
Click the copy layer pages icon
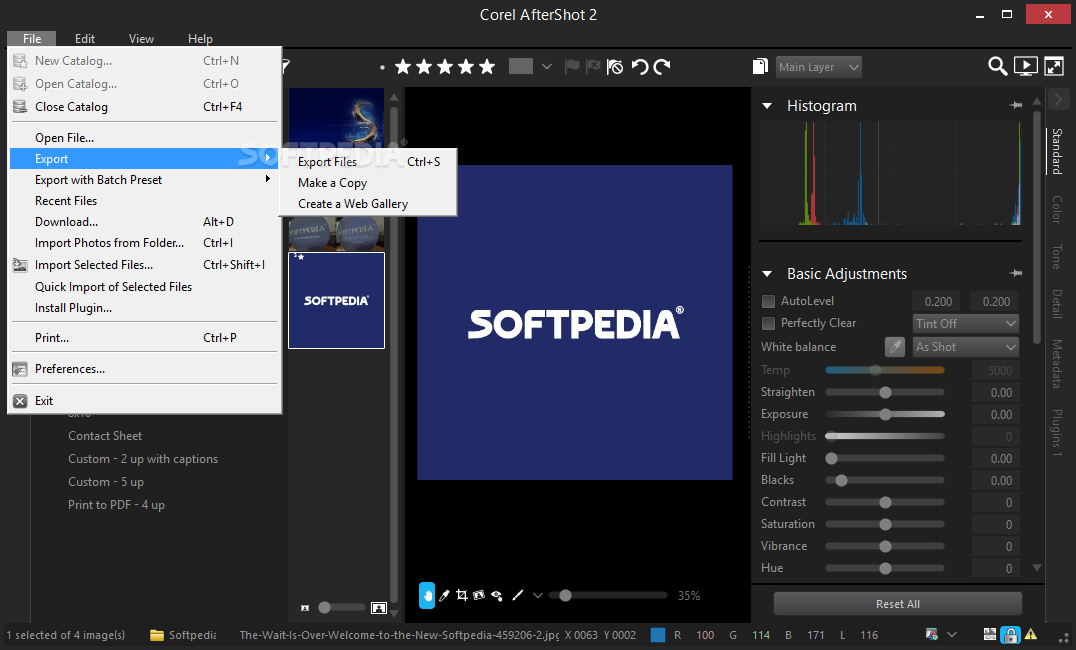760,66
